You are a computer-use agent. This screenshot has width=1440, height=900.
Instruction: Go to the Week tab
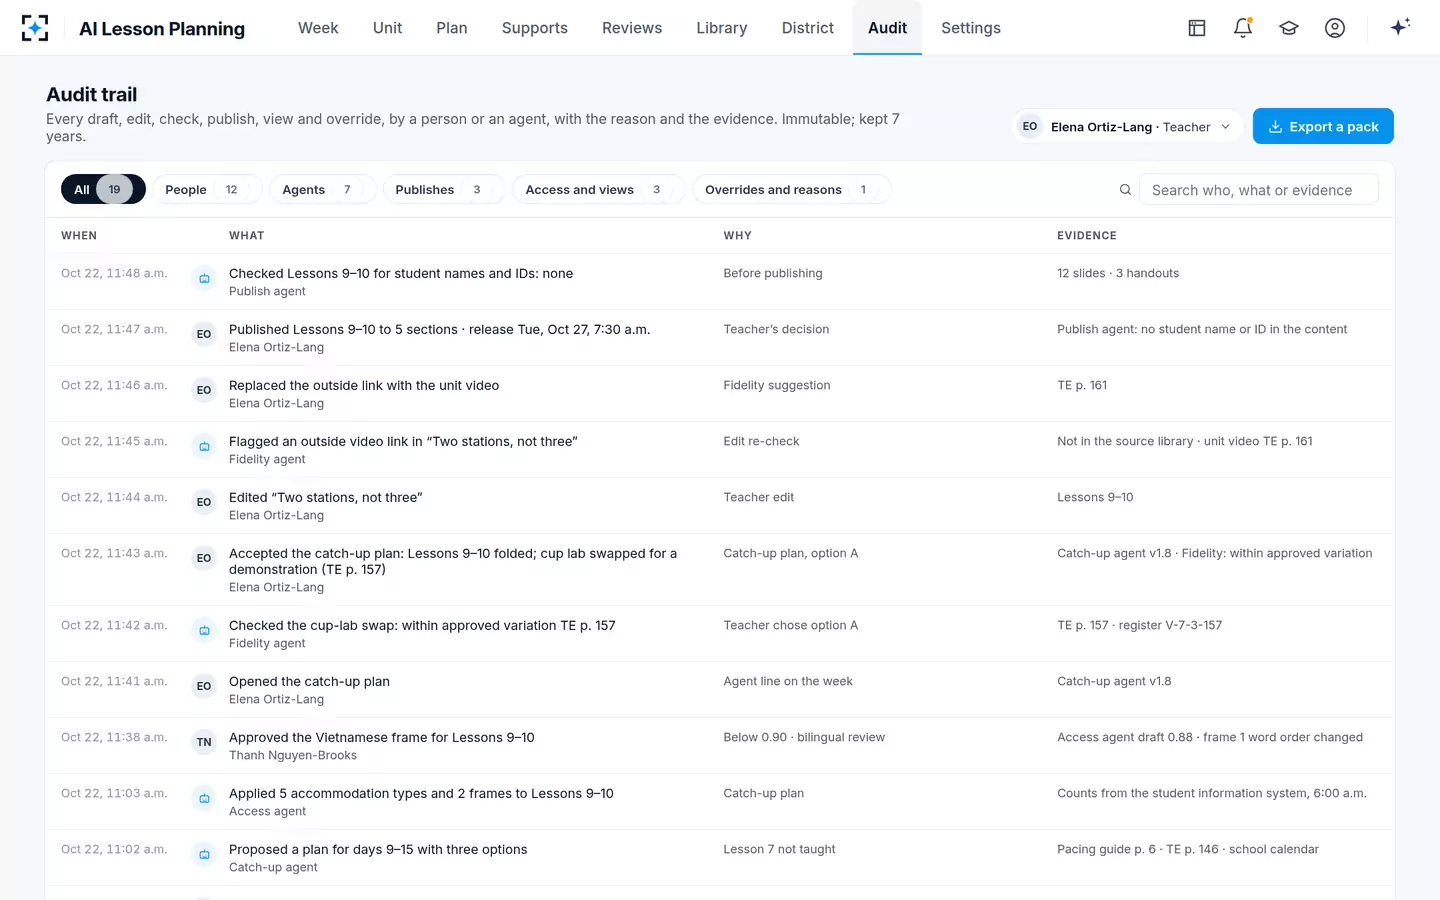click(x=318, y=28)
